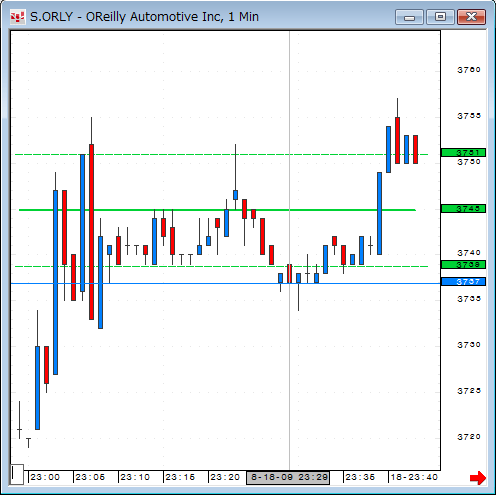Click the 23:05 time axis label
496x495 pixels.
tap(90, 477)
